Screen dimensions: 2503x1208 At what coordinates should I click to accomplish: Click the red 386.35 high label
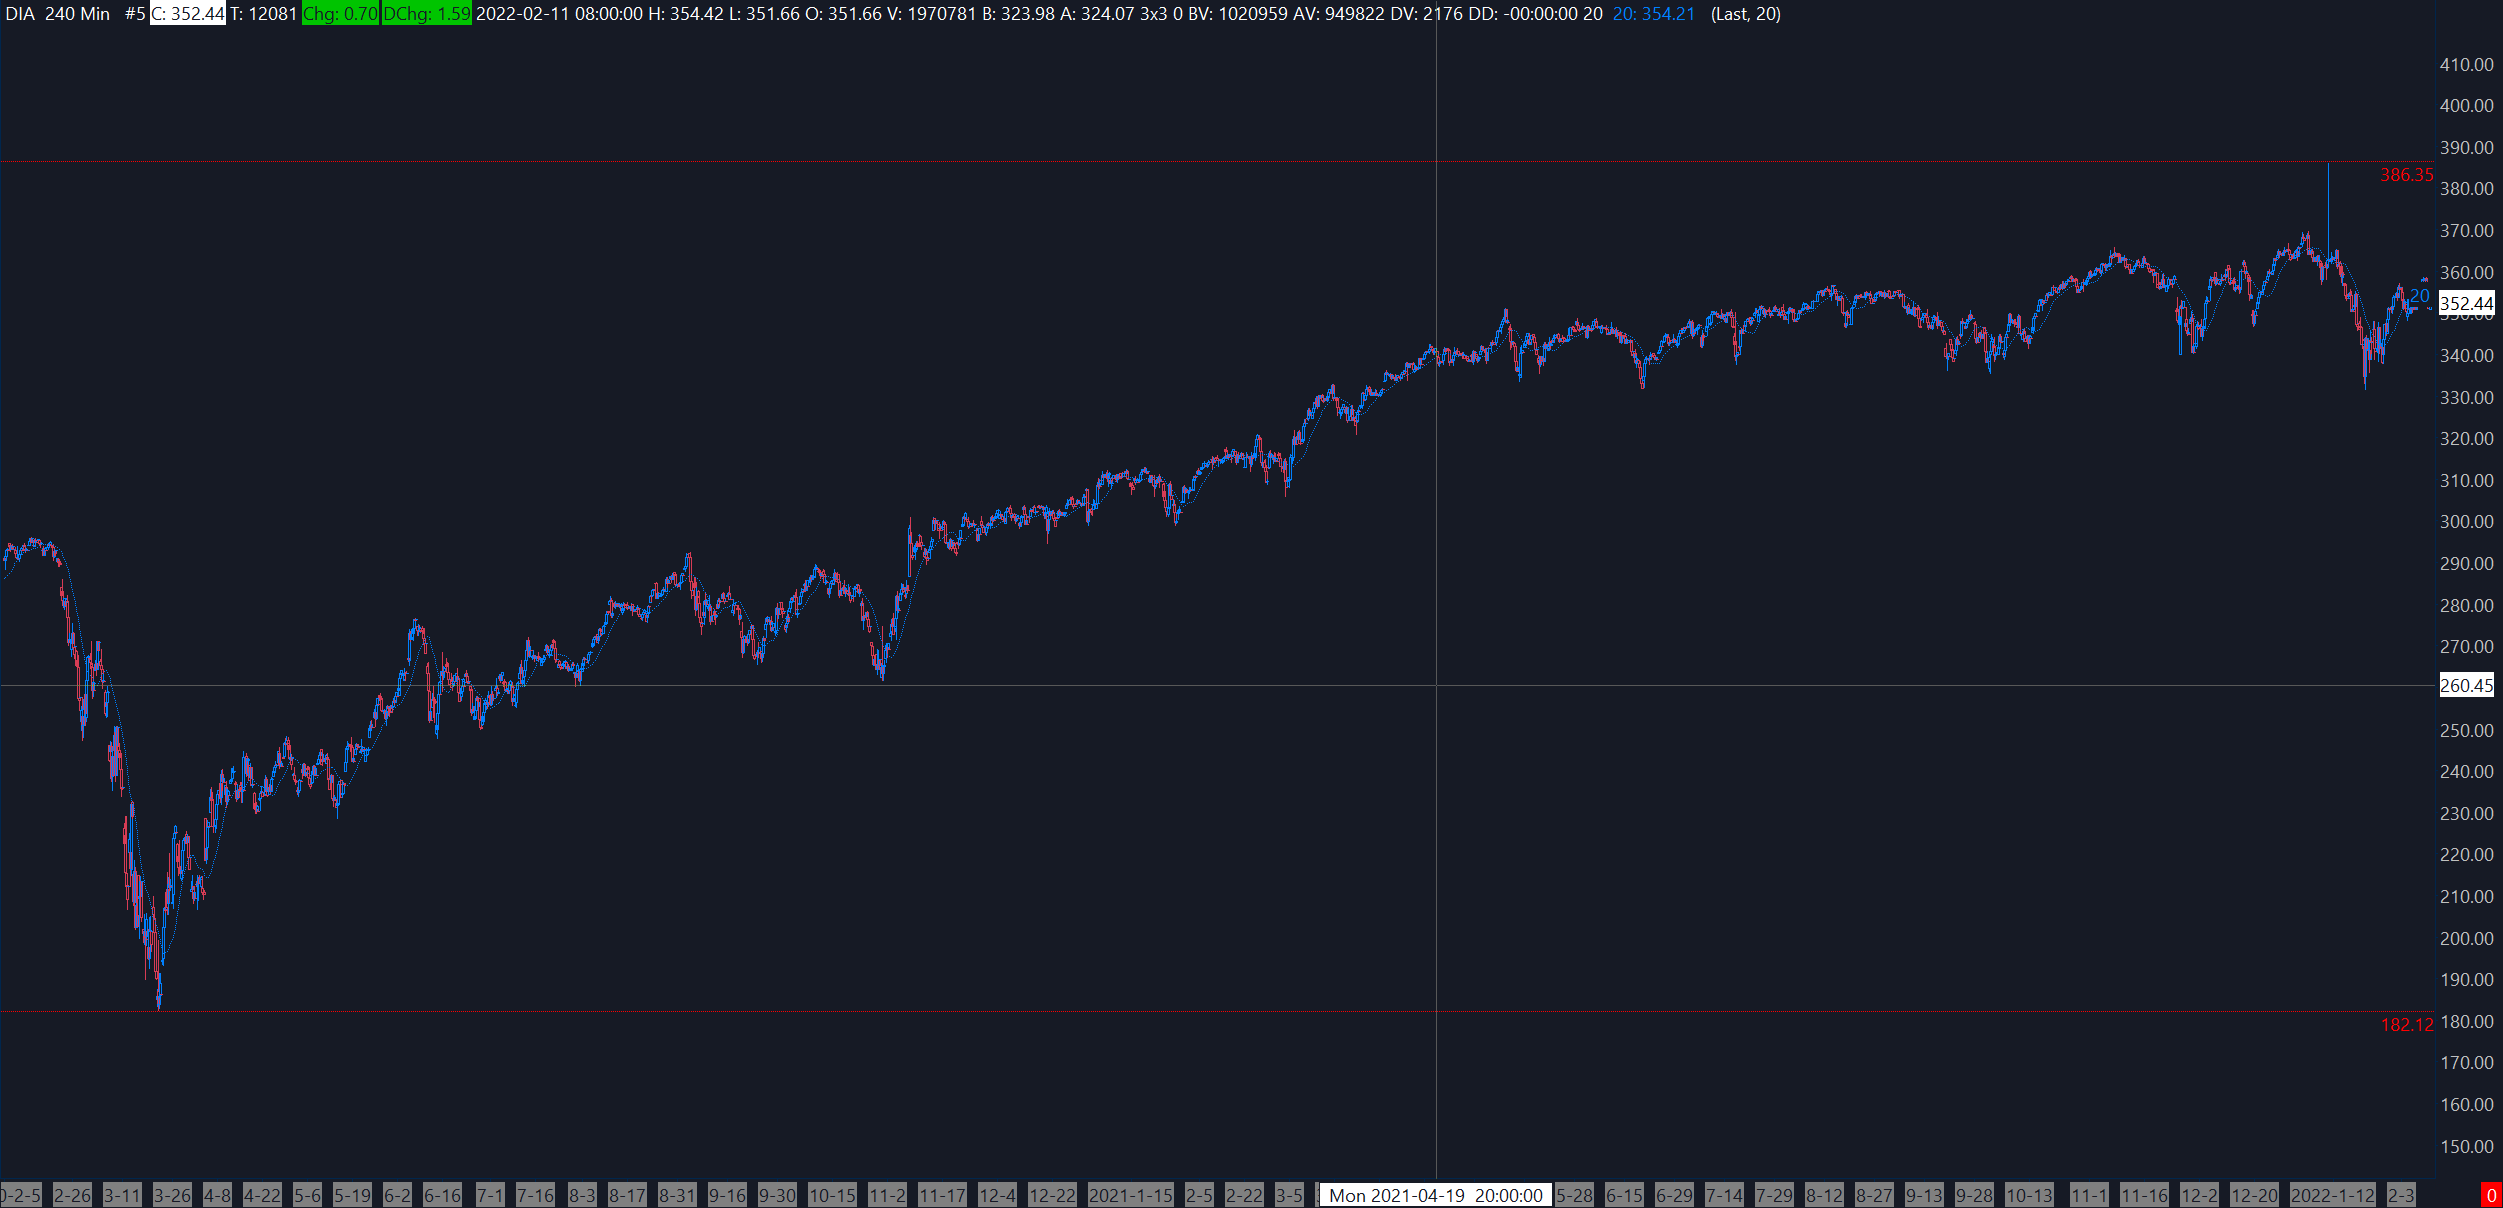2406,175
